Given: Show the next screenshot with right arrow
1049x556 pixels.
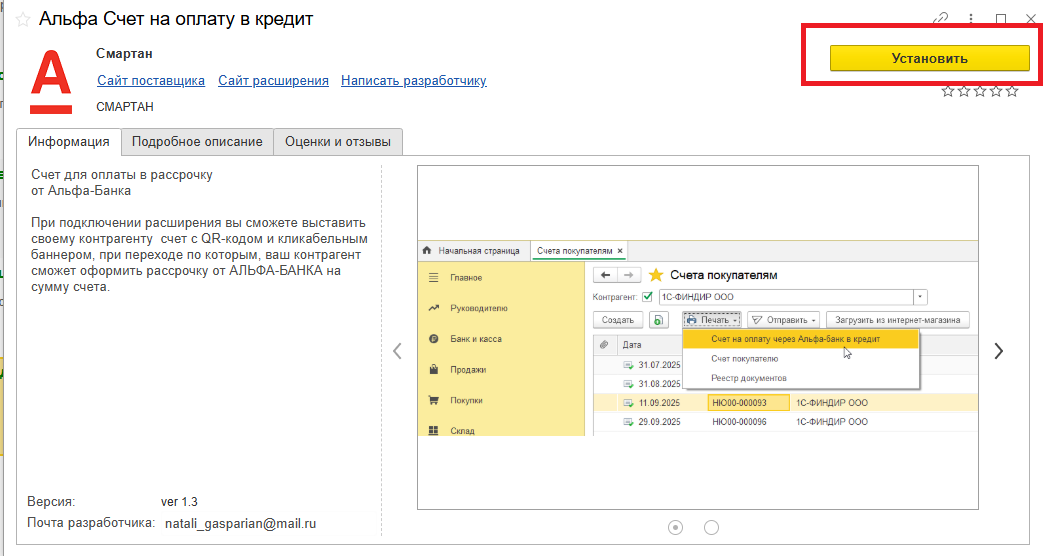Looking at the screenshot, I should click(998, 351).
